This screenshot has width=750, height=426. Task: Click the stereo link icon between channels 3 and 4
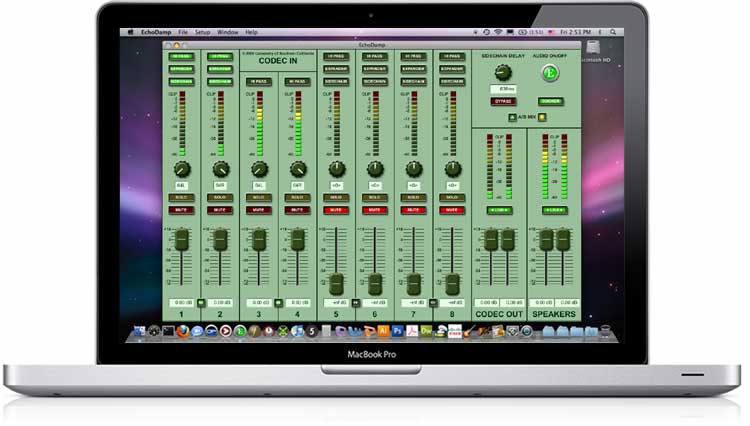[x=278, y=303]
